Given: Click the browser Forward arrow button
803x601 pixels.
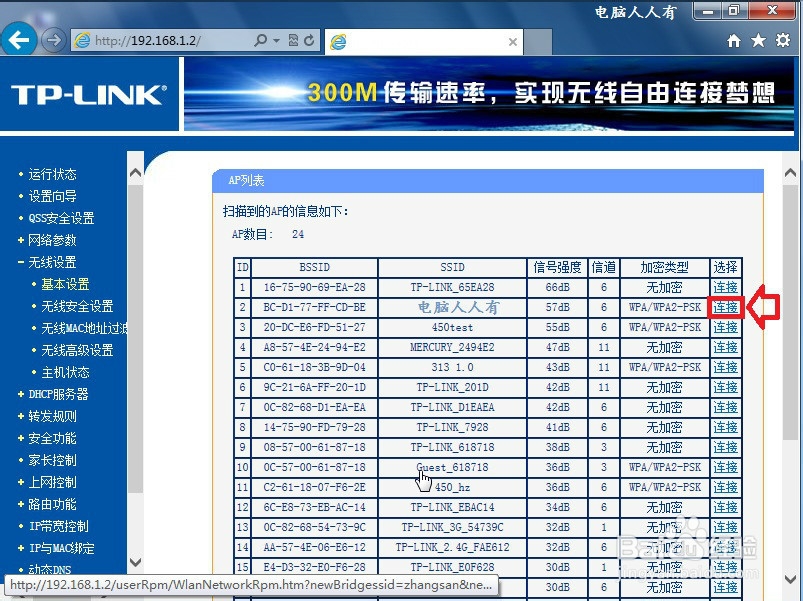Looking at the screenshot, I should tap(53, 39).
